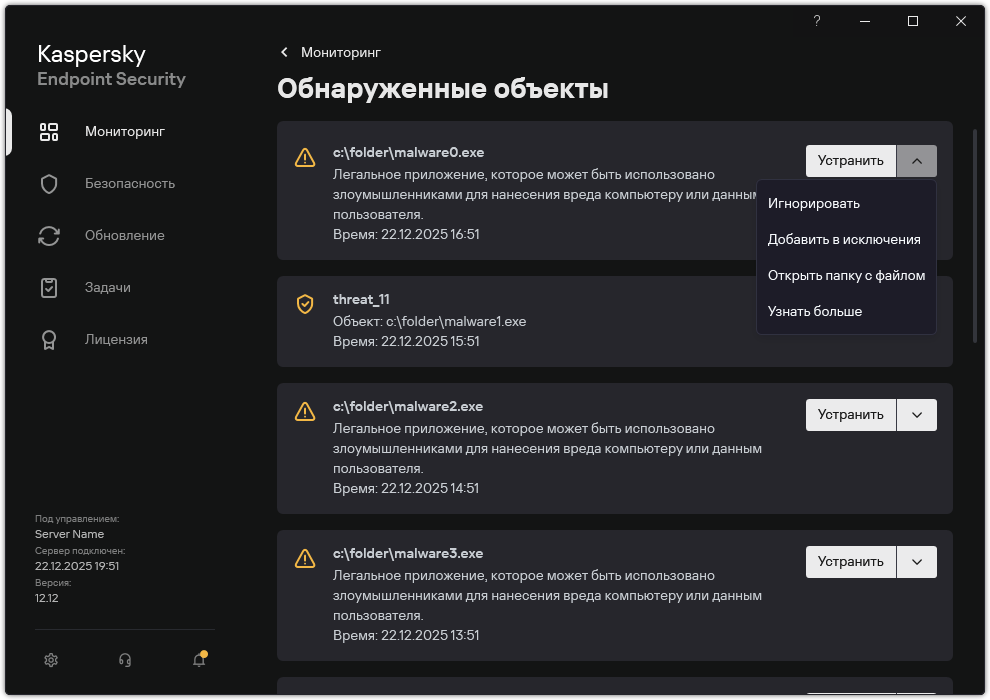
Task: Open the Задачи sidebar label
Action: 107,287
